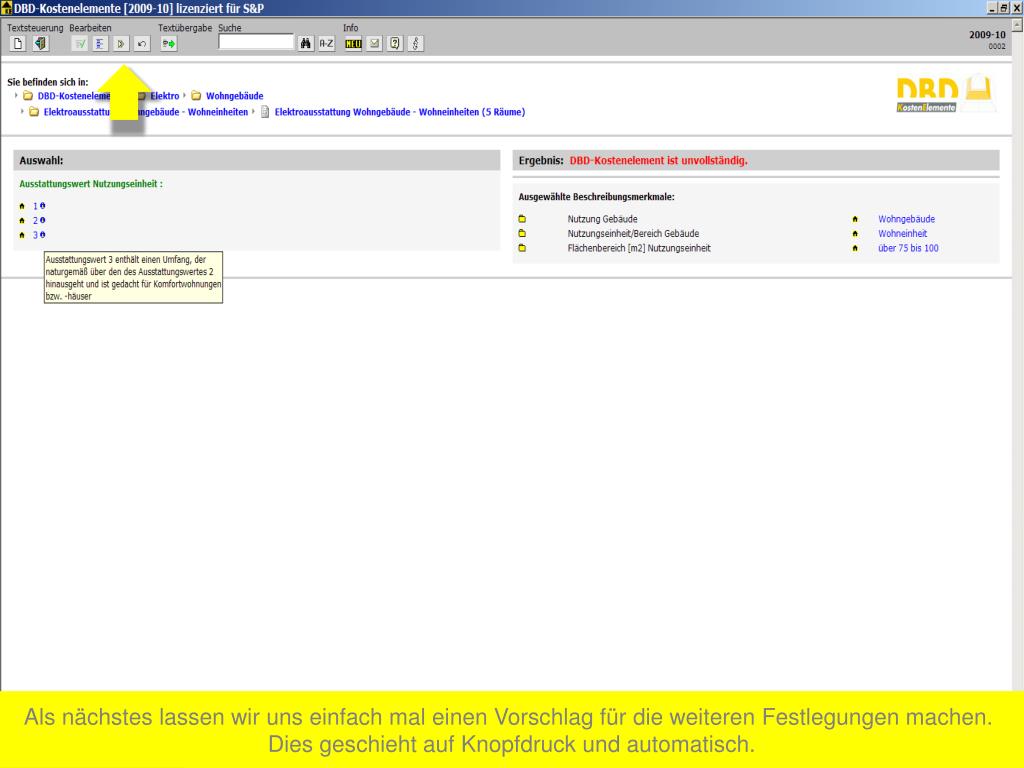Open the help question mark icon
This screenshot has height=768, width=1024.
[x=395, y=43]
